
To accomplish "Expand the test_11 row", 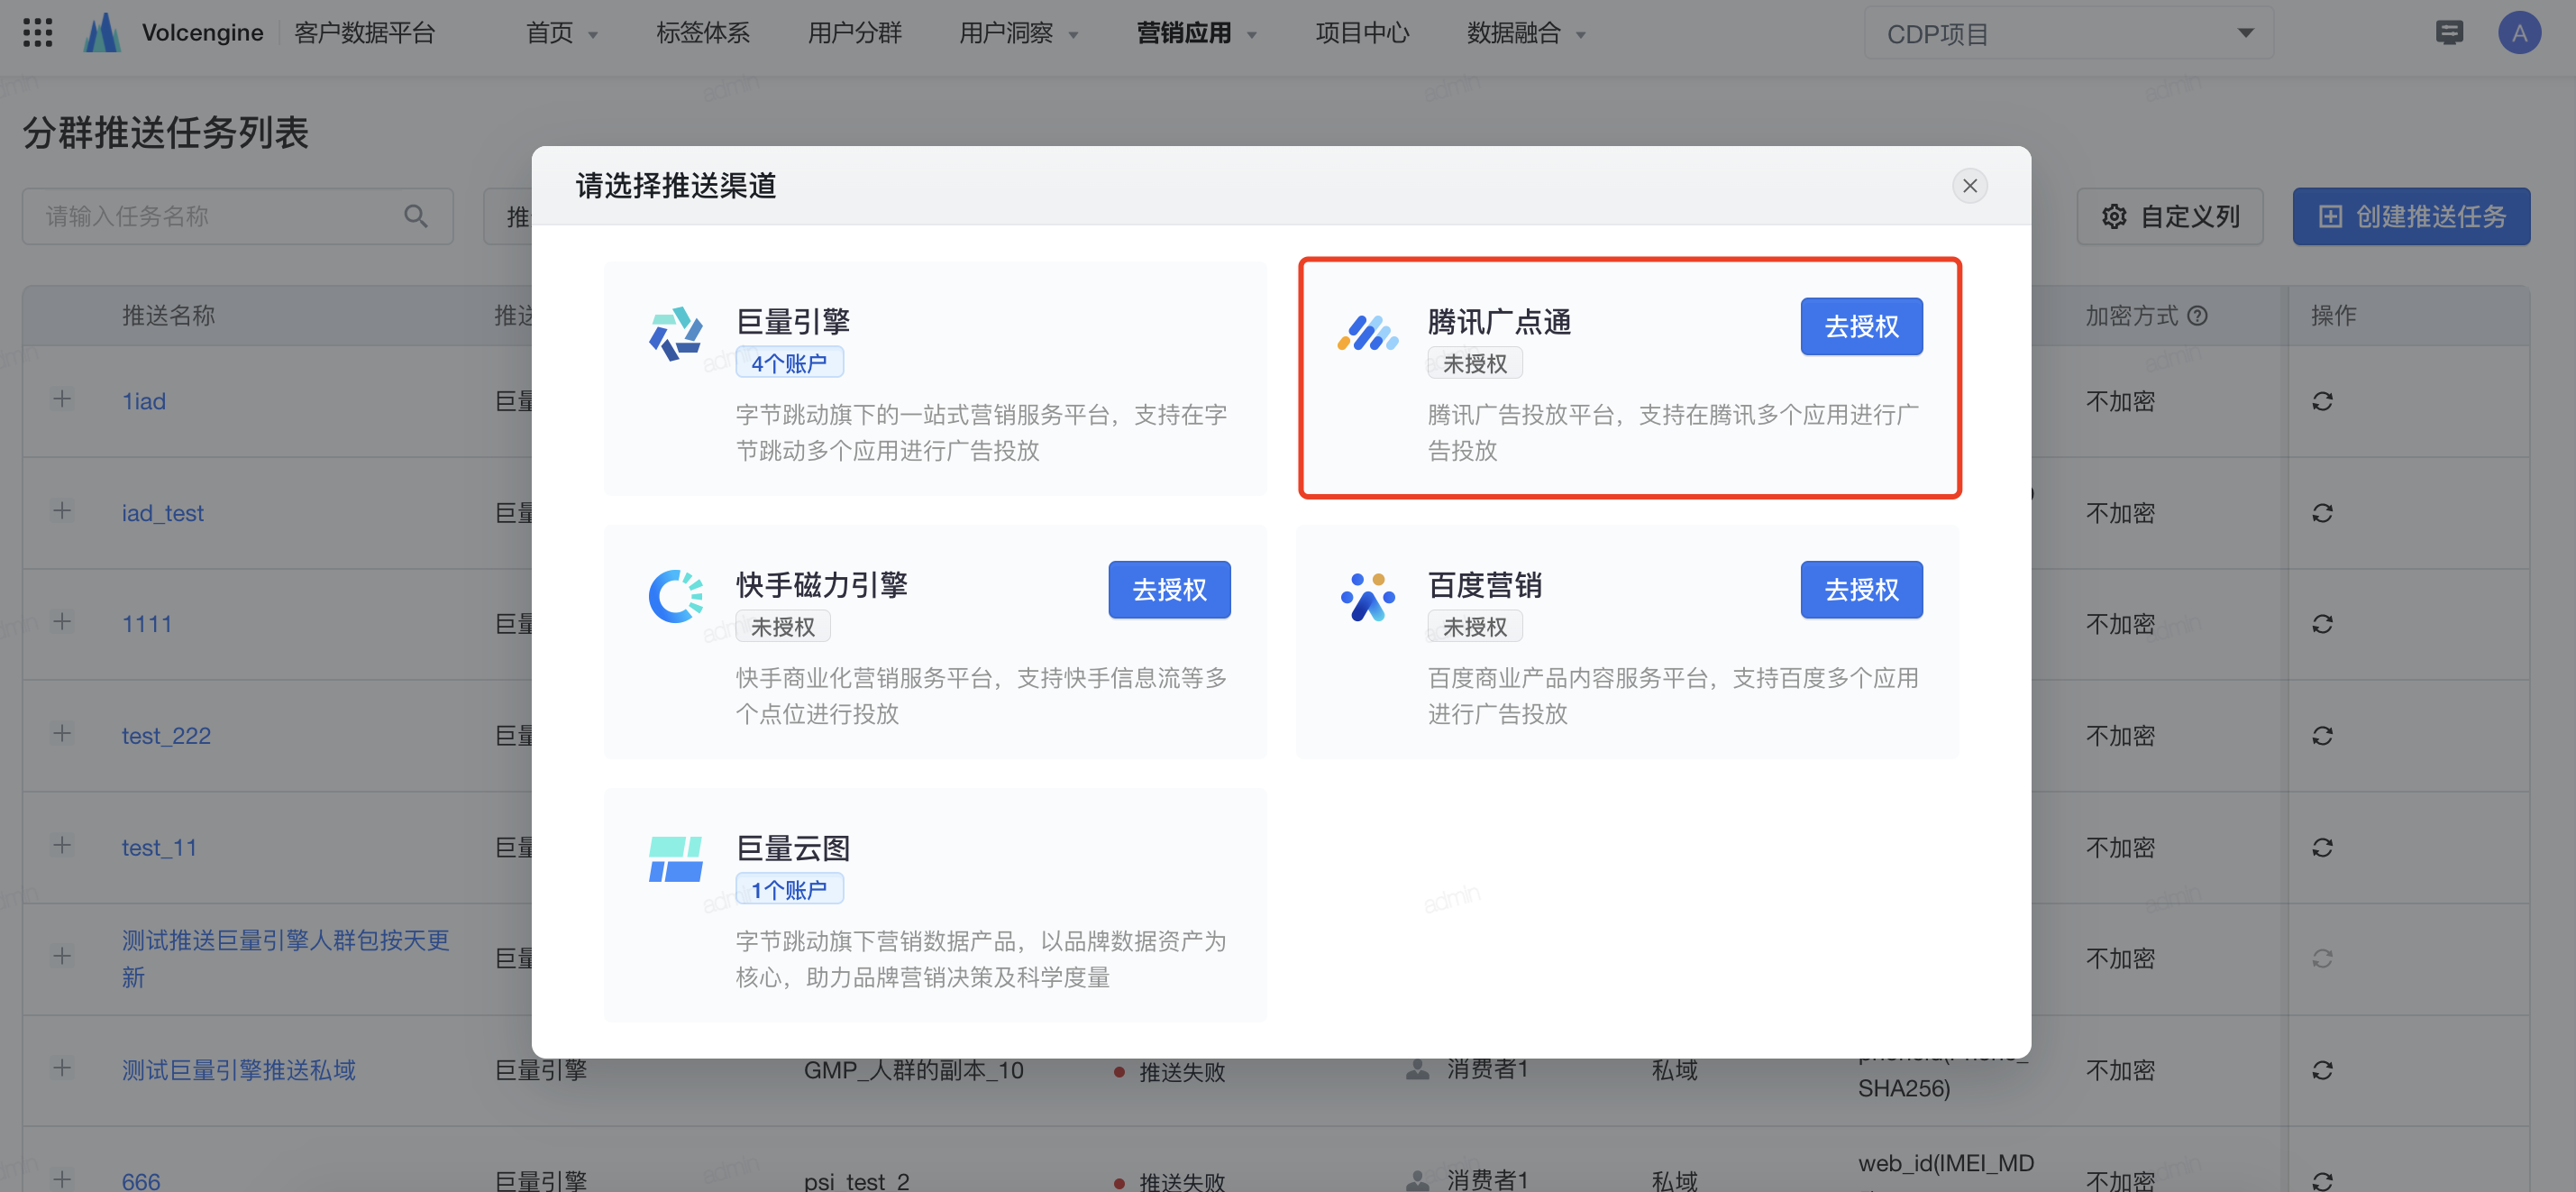I will (62, 847).
